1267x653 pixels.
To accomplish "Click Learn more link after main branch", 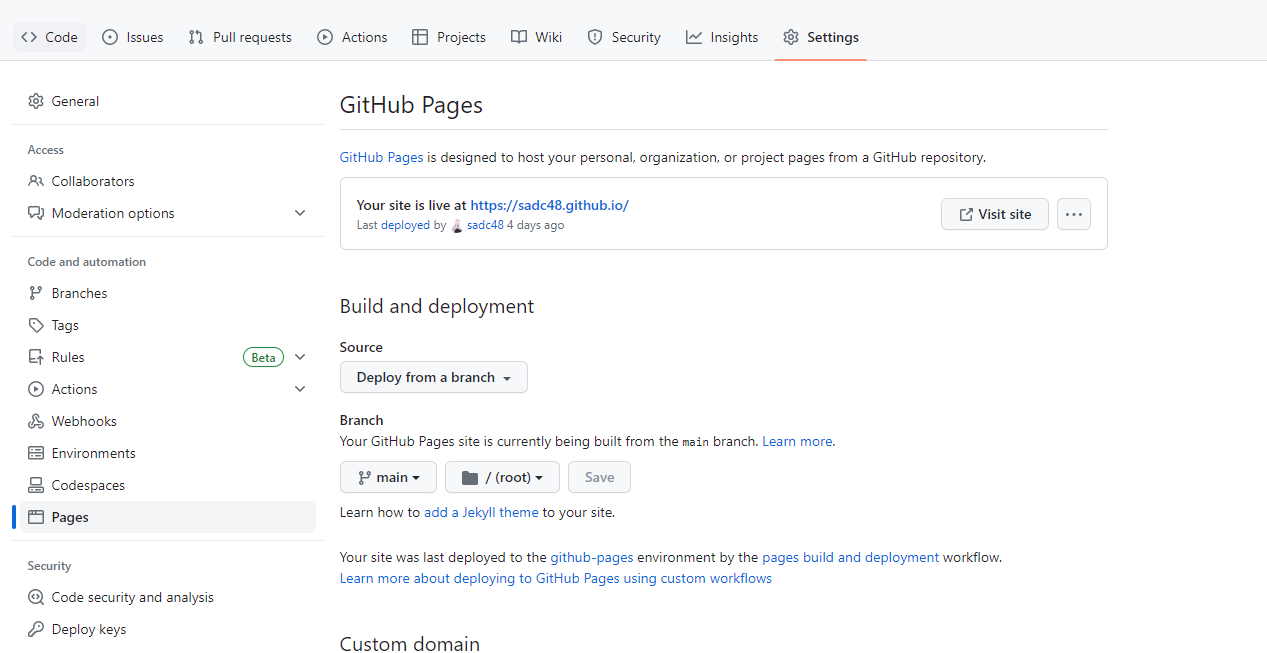I will coord(797,441).
